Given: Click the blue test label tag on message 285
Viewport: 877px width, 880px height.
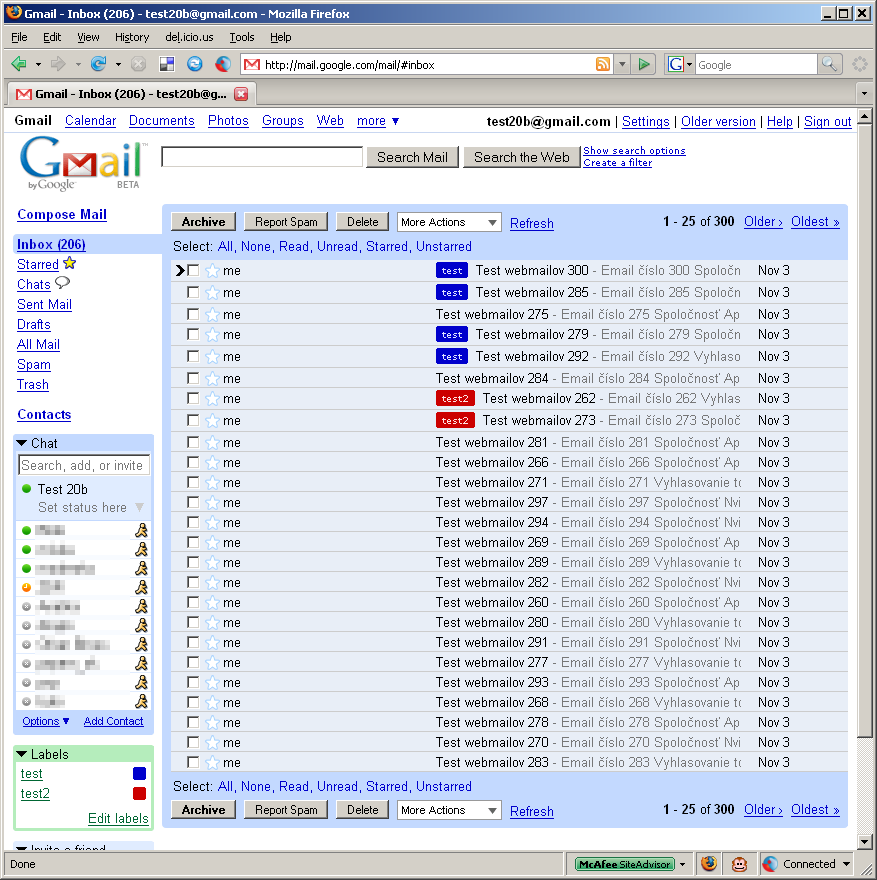Looking at the screenshot, I should (452, 292).
